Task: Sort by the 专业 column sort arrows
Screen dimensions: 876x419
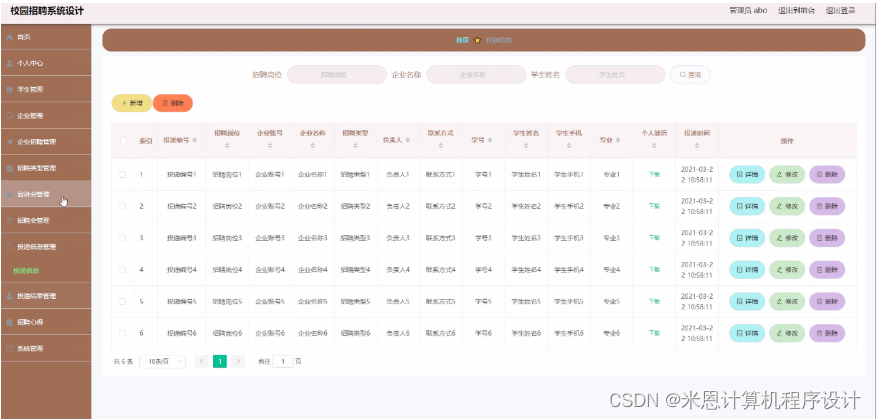Action: pos(618,141)
